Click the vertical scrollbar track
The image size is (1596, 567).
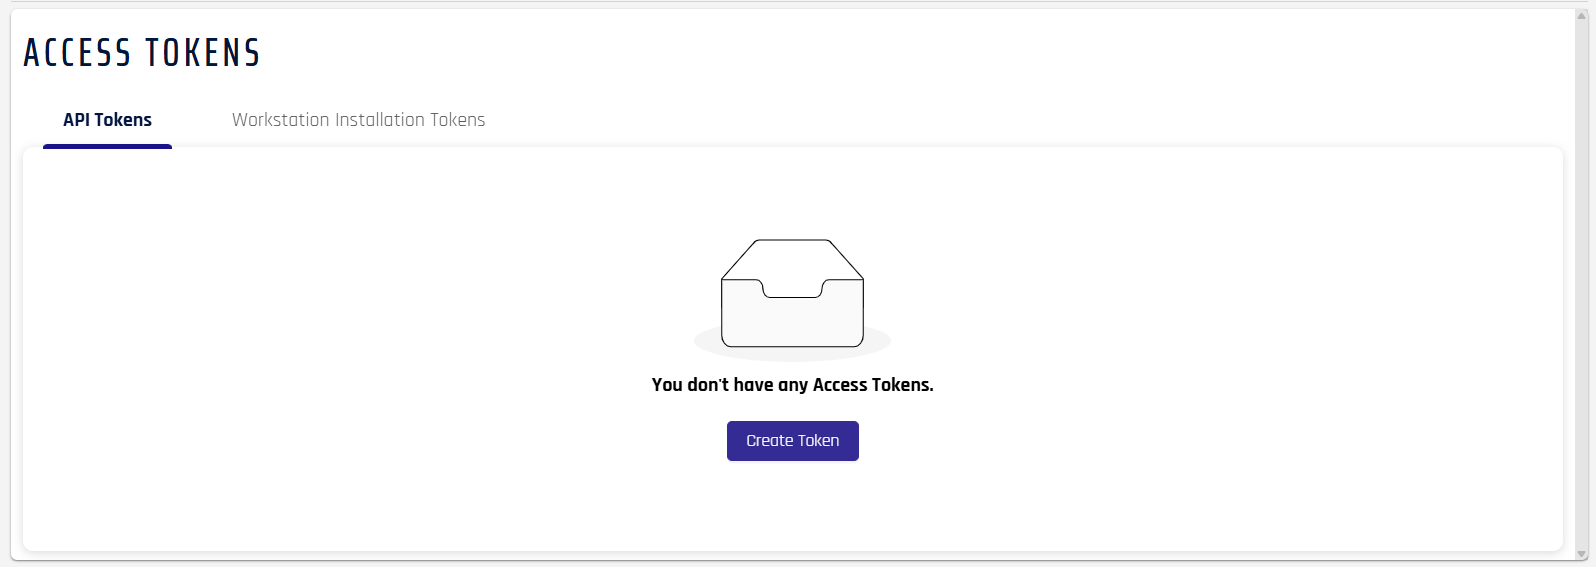pyautogui.click(x=1582, y=285)
